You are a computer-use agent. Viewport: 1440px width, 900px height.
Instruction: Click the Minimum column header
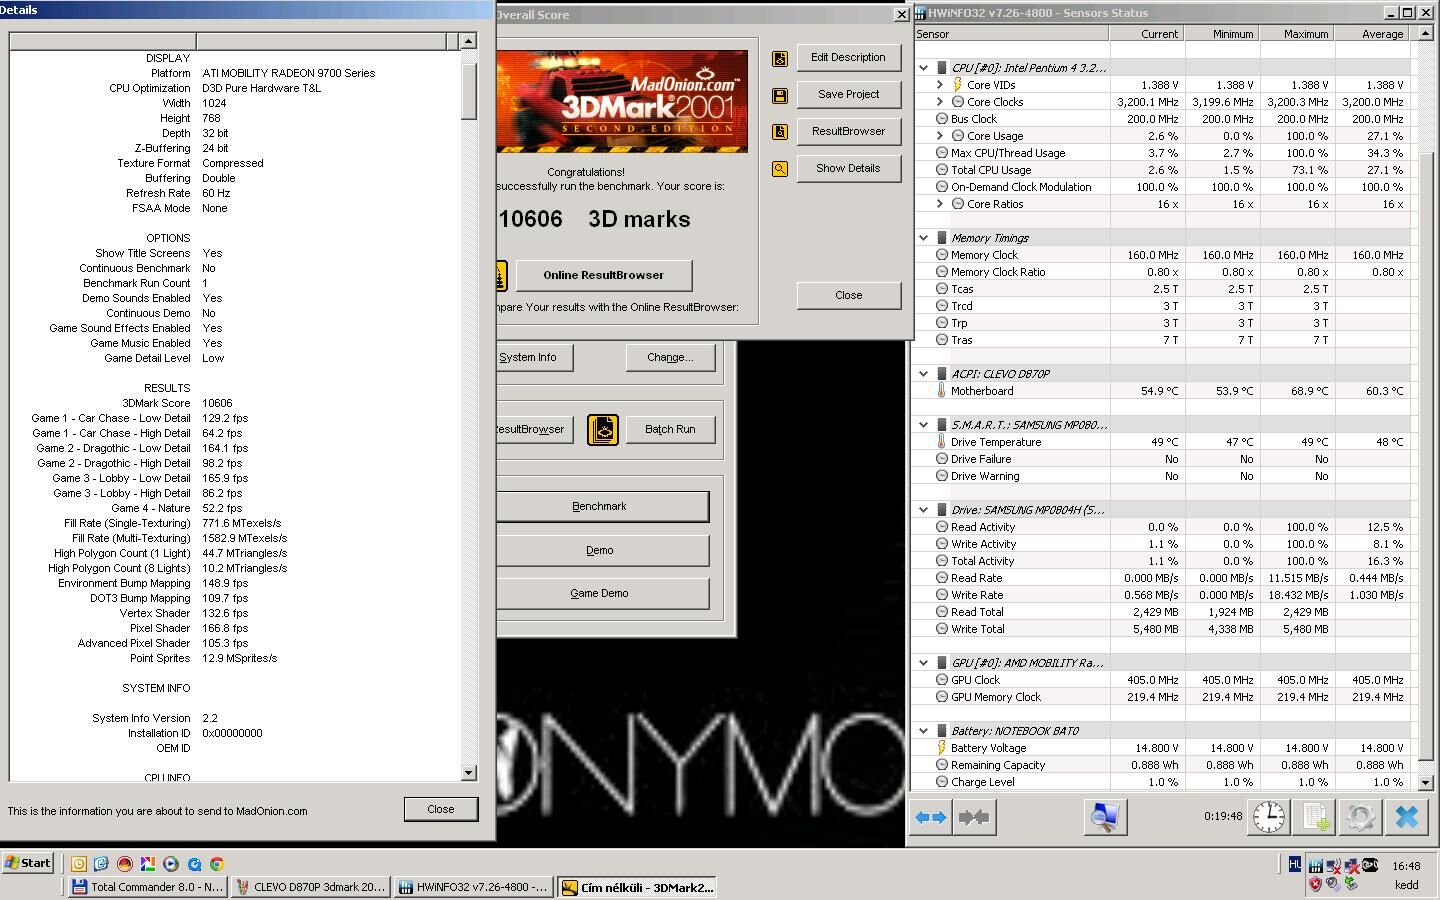1222,34
